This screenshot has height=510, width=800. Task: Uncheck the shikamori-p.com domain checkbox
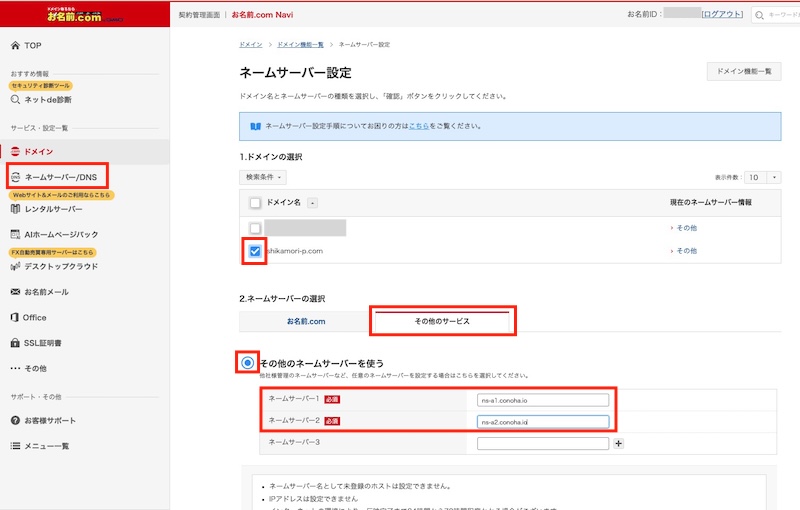tap(255, 251)
